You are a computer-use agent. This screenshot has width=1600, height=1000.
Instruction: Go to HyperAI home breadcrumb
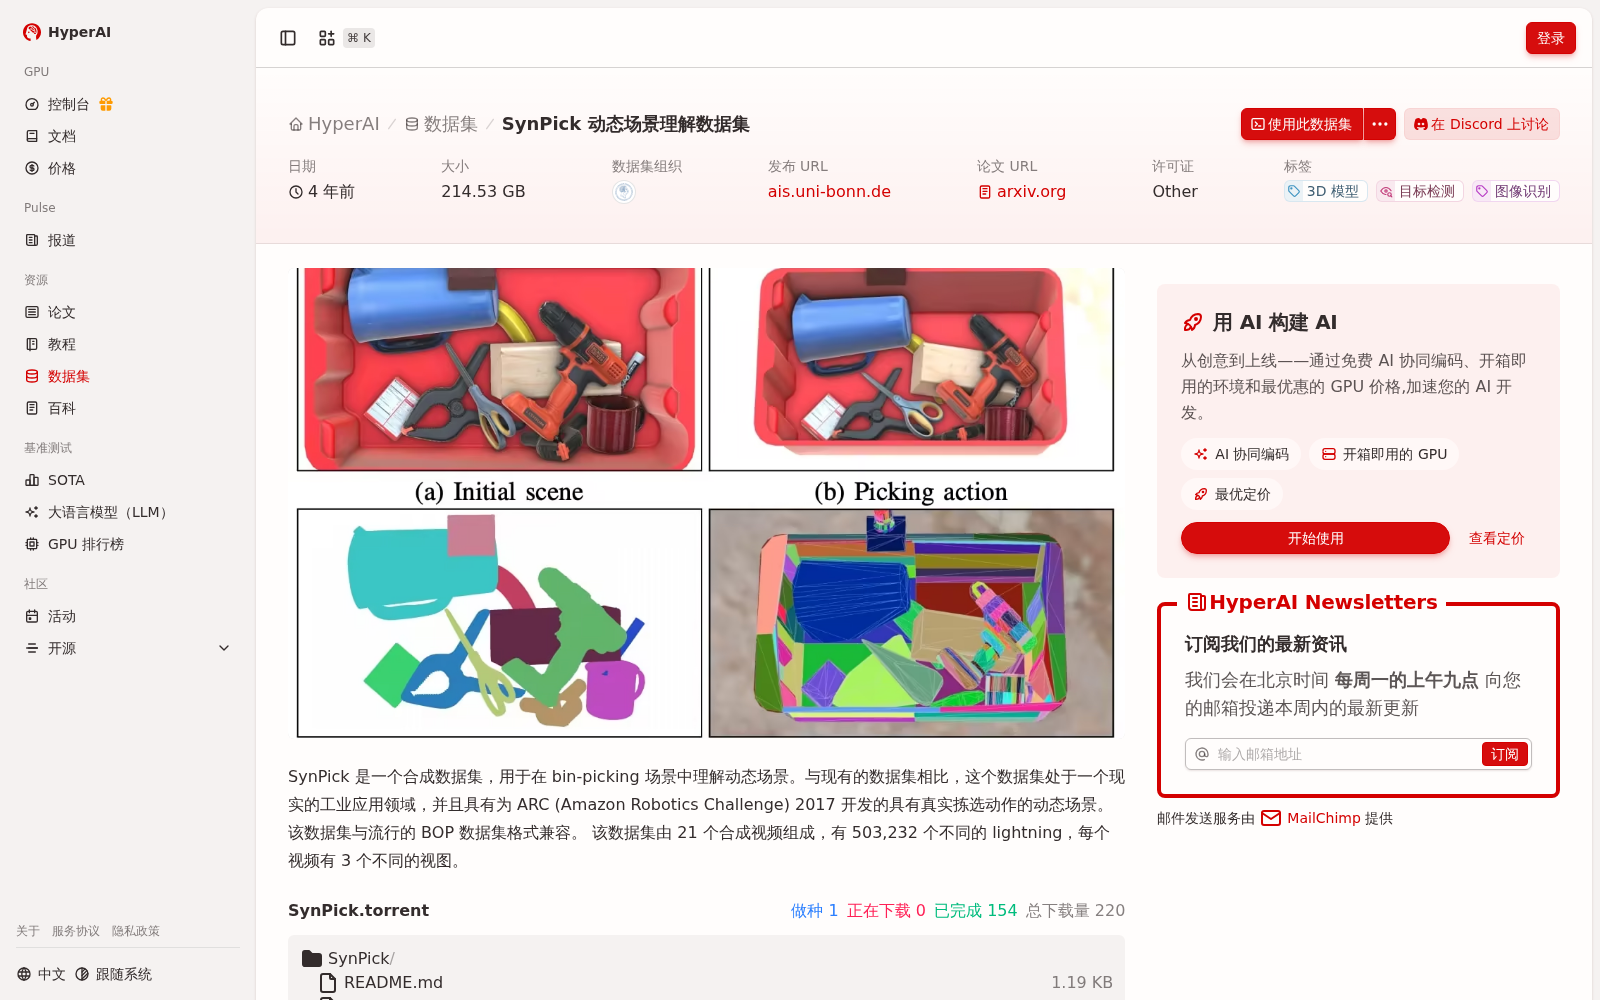pos(334,124)
